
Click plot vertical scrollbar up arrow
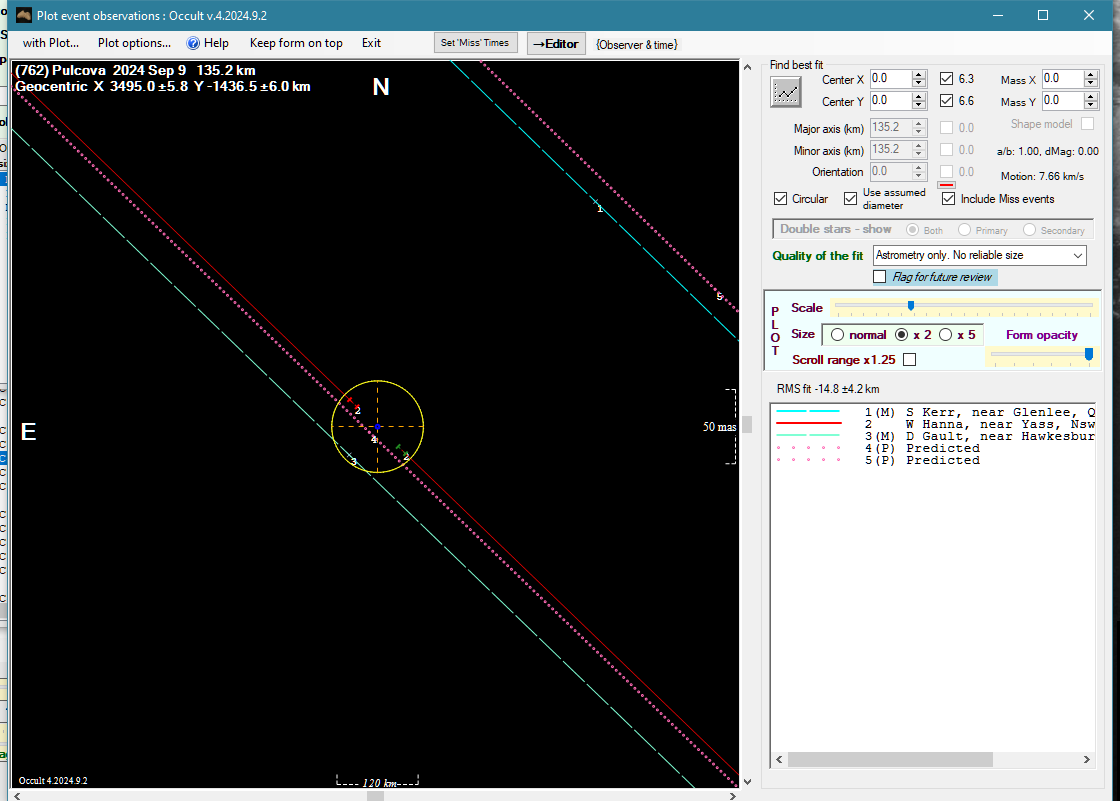pos(747,68)
